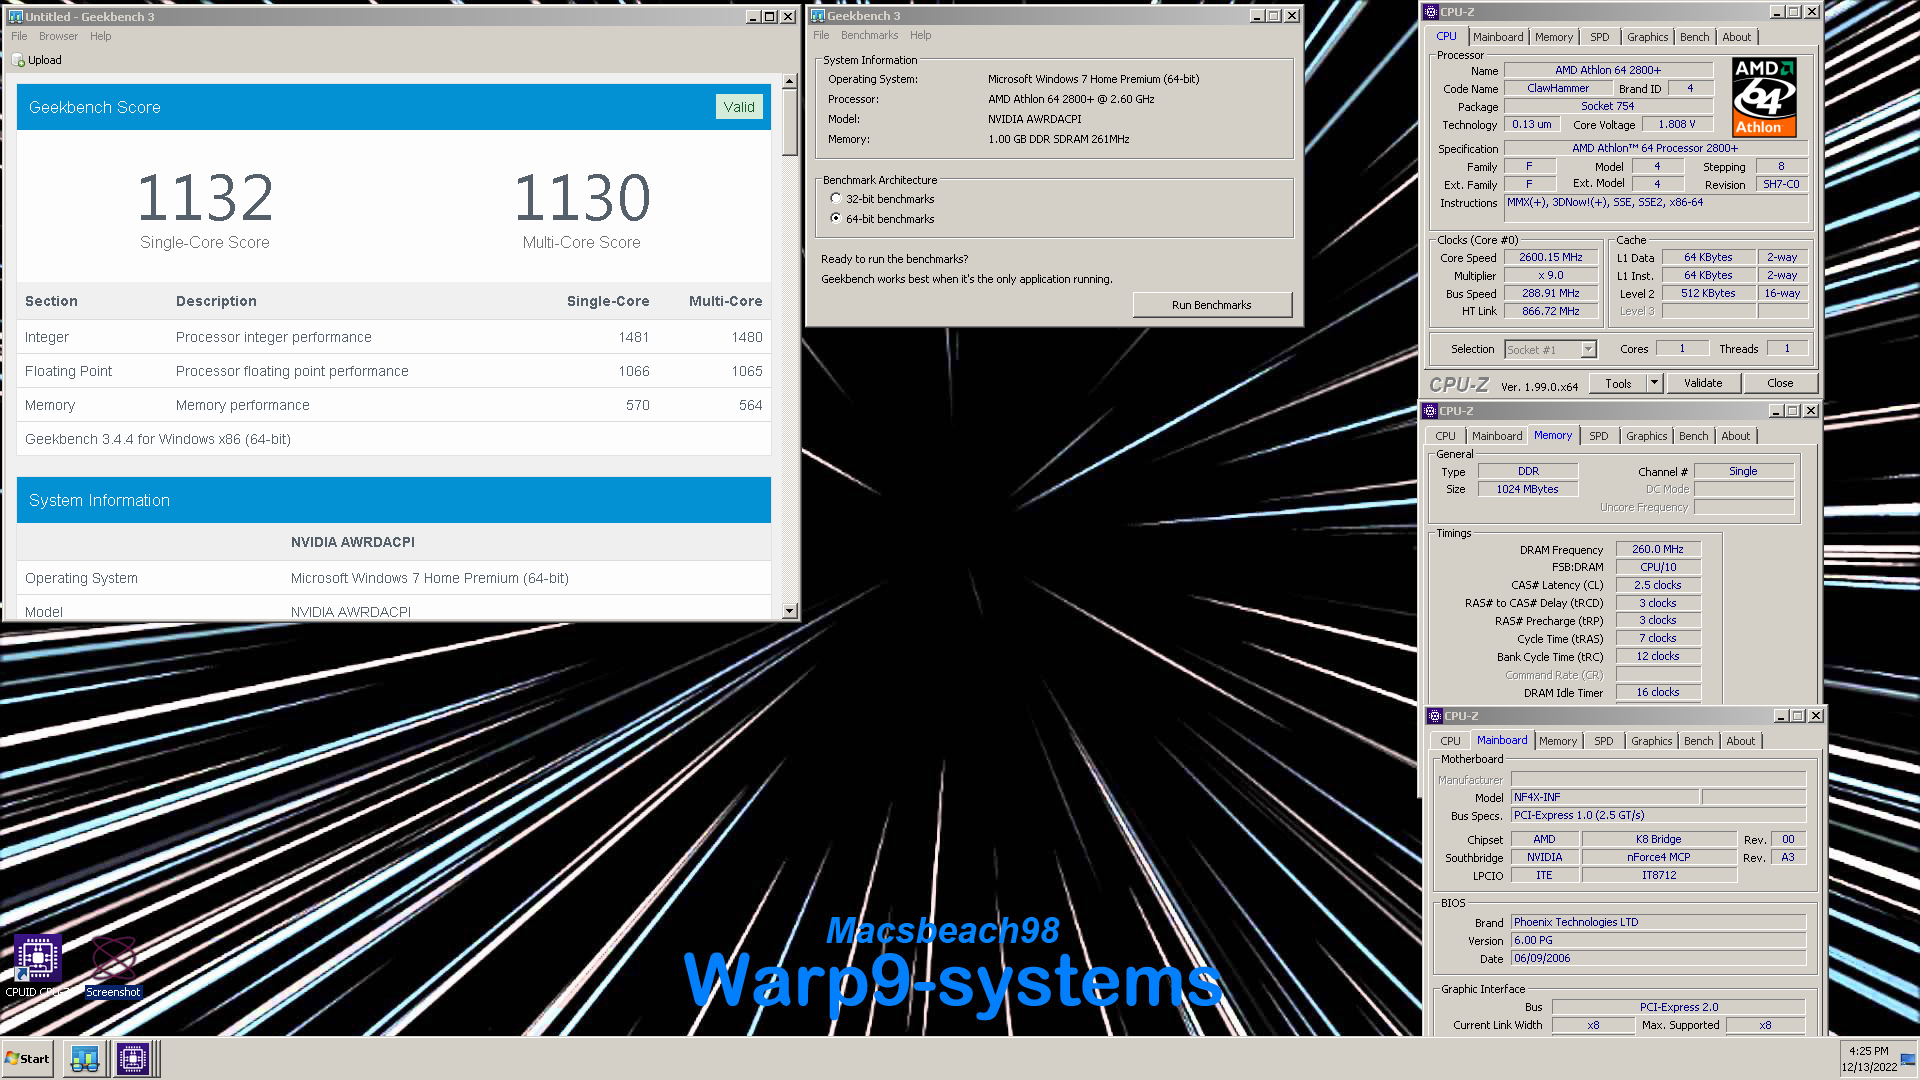
Task: Click the Geekbench 3 window title icon
Action: (817, 16)
